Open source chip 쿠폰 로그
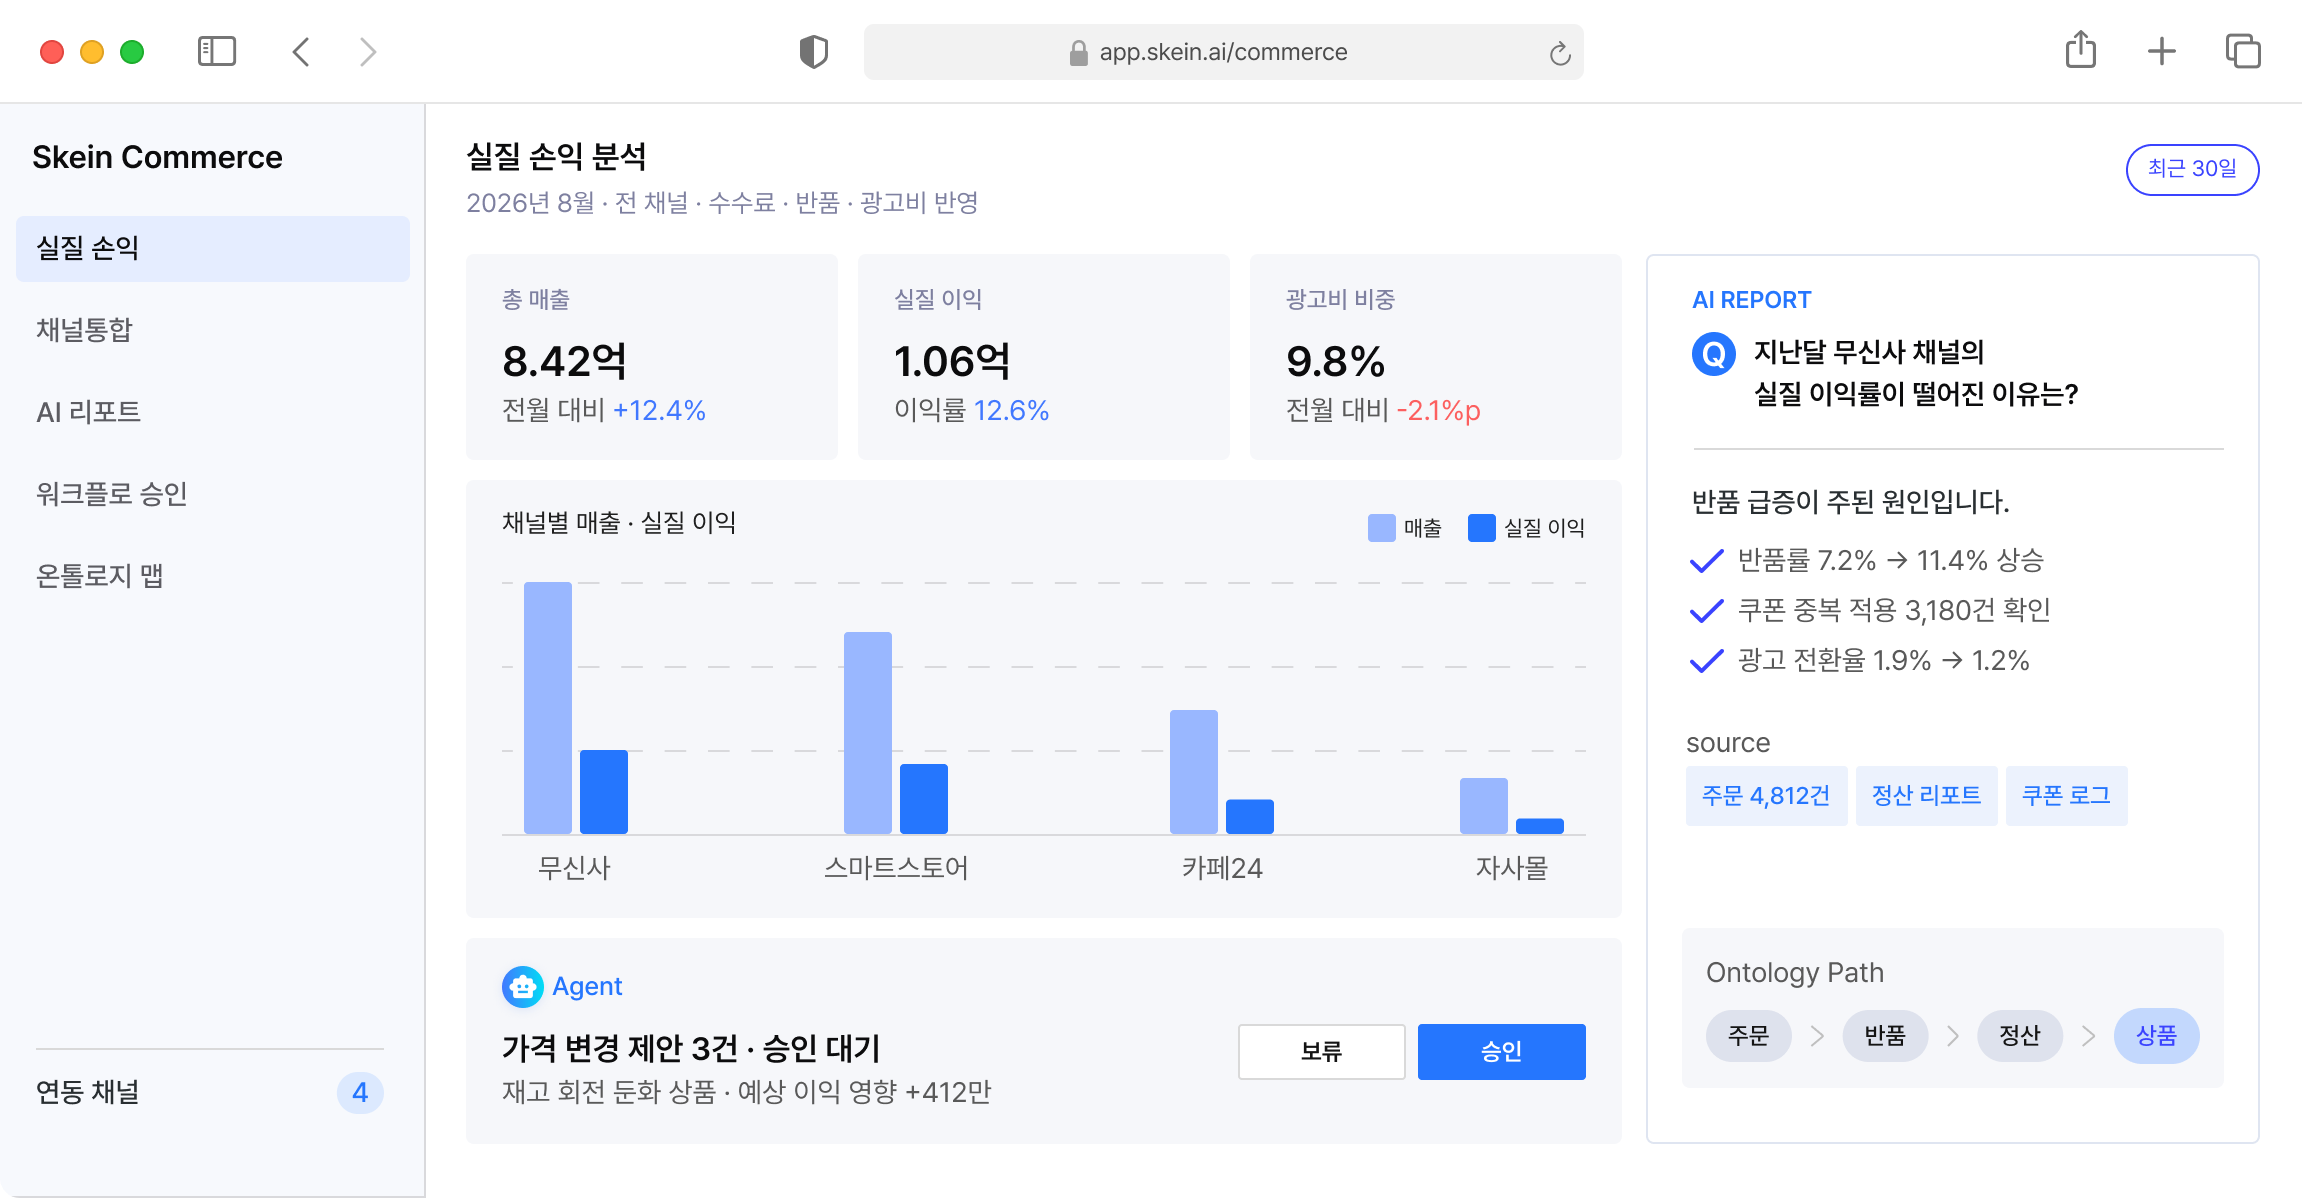The image size is (2302, 1198). [2066, 796]
